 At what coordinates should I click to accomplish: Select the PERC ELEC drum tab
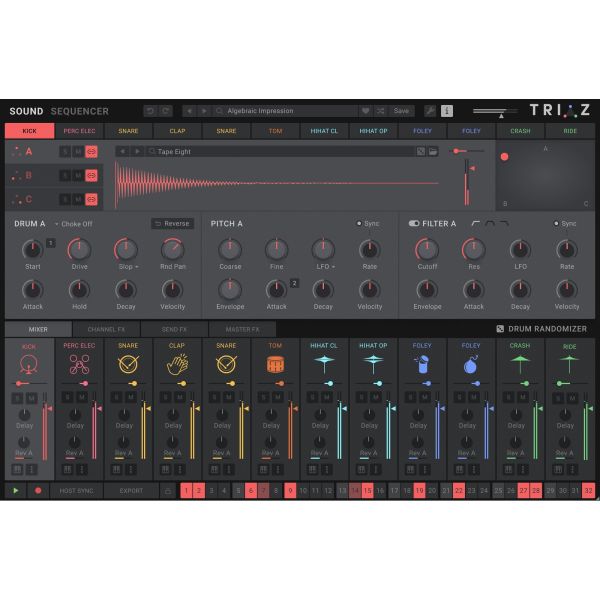[79, 131]
